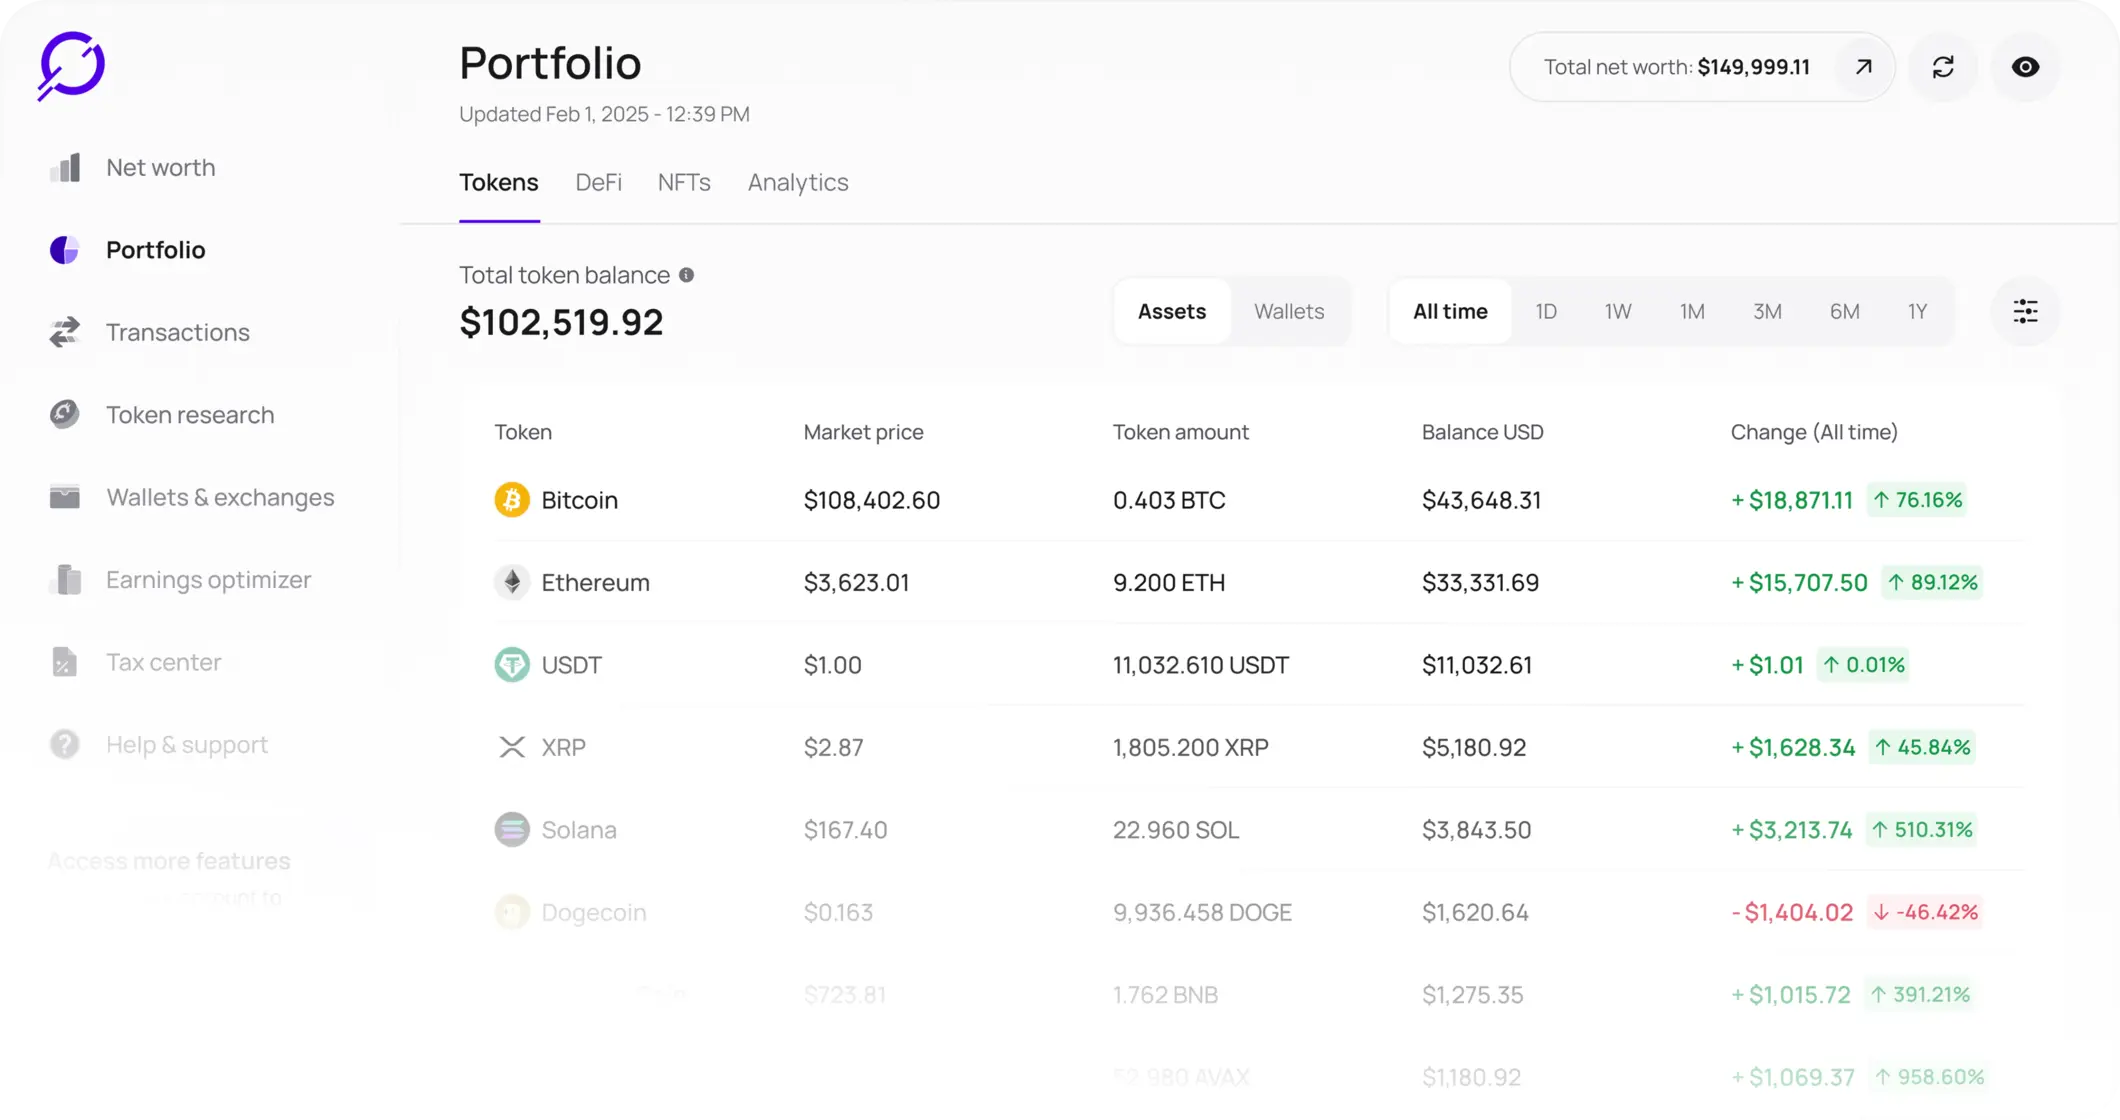
Task: Click the refresh portfolio icon
Action: (x=1943, y=67)
